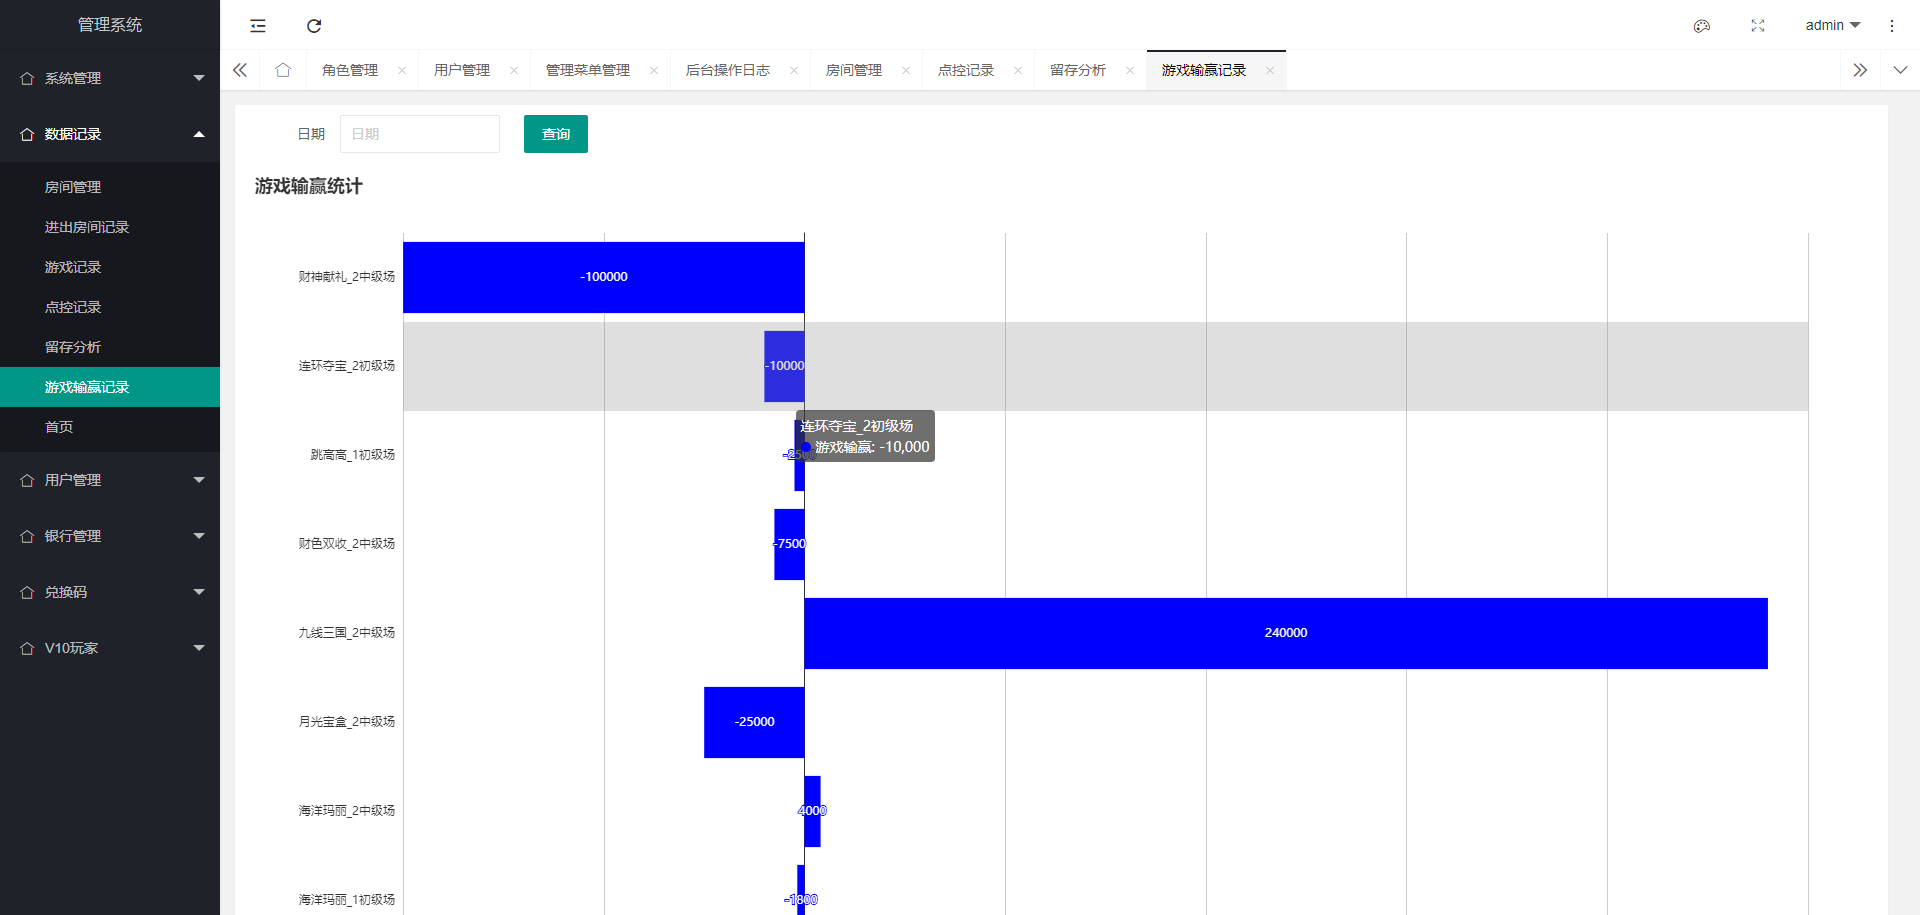Switch to the 房间管理 tab
Image resolution: width=1920 pixels, height=915 pixels.
click(854, 70)
